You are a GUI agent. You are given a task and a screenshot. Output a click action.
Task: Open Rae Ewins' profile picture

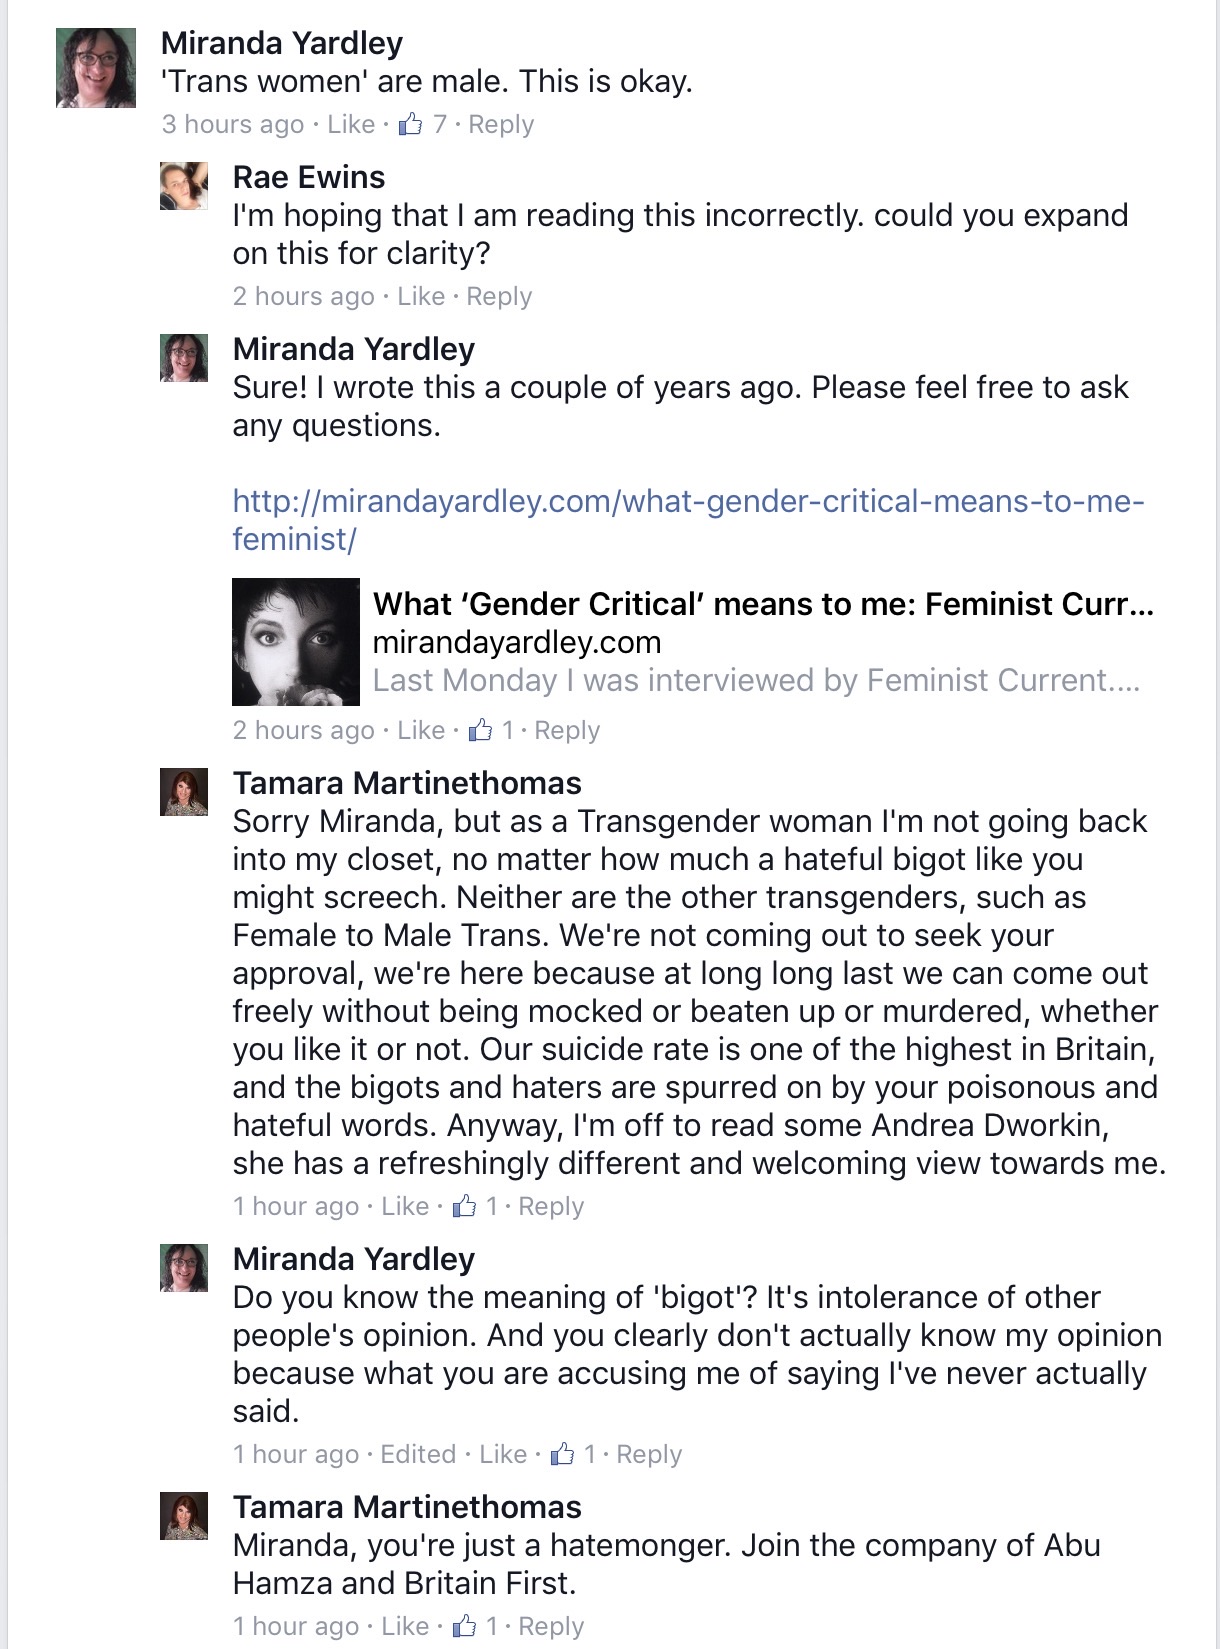184,186
